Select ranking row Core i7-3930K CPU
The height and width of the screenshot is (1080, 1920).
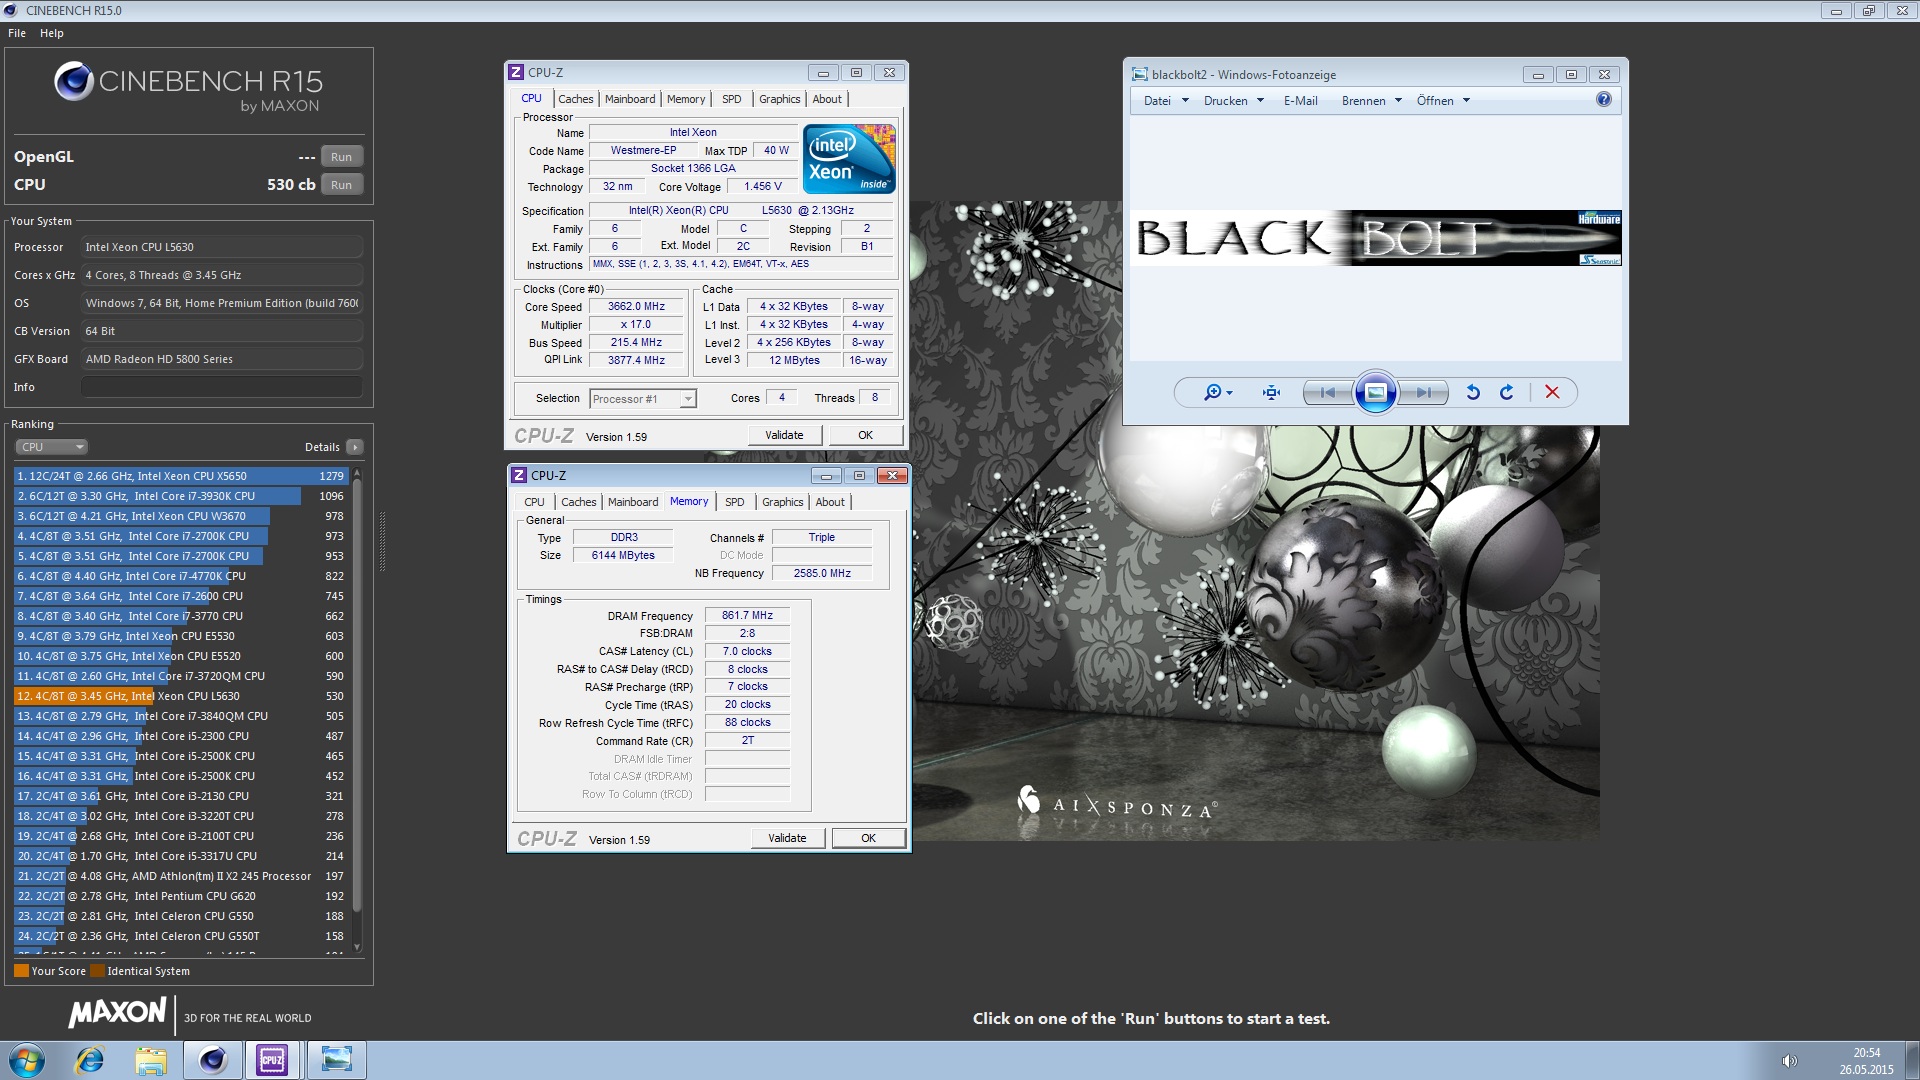180,496
